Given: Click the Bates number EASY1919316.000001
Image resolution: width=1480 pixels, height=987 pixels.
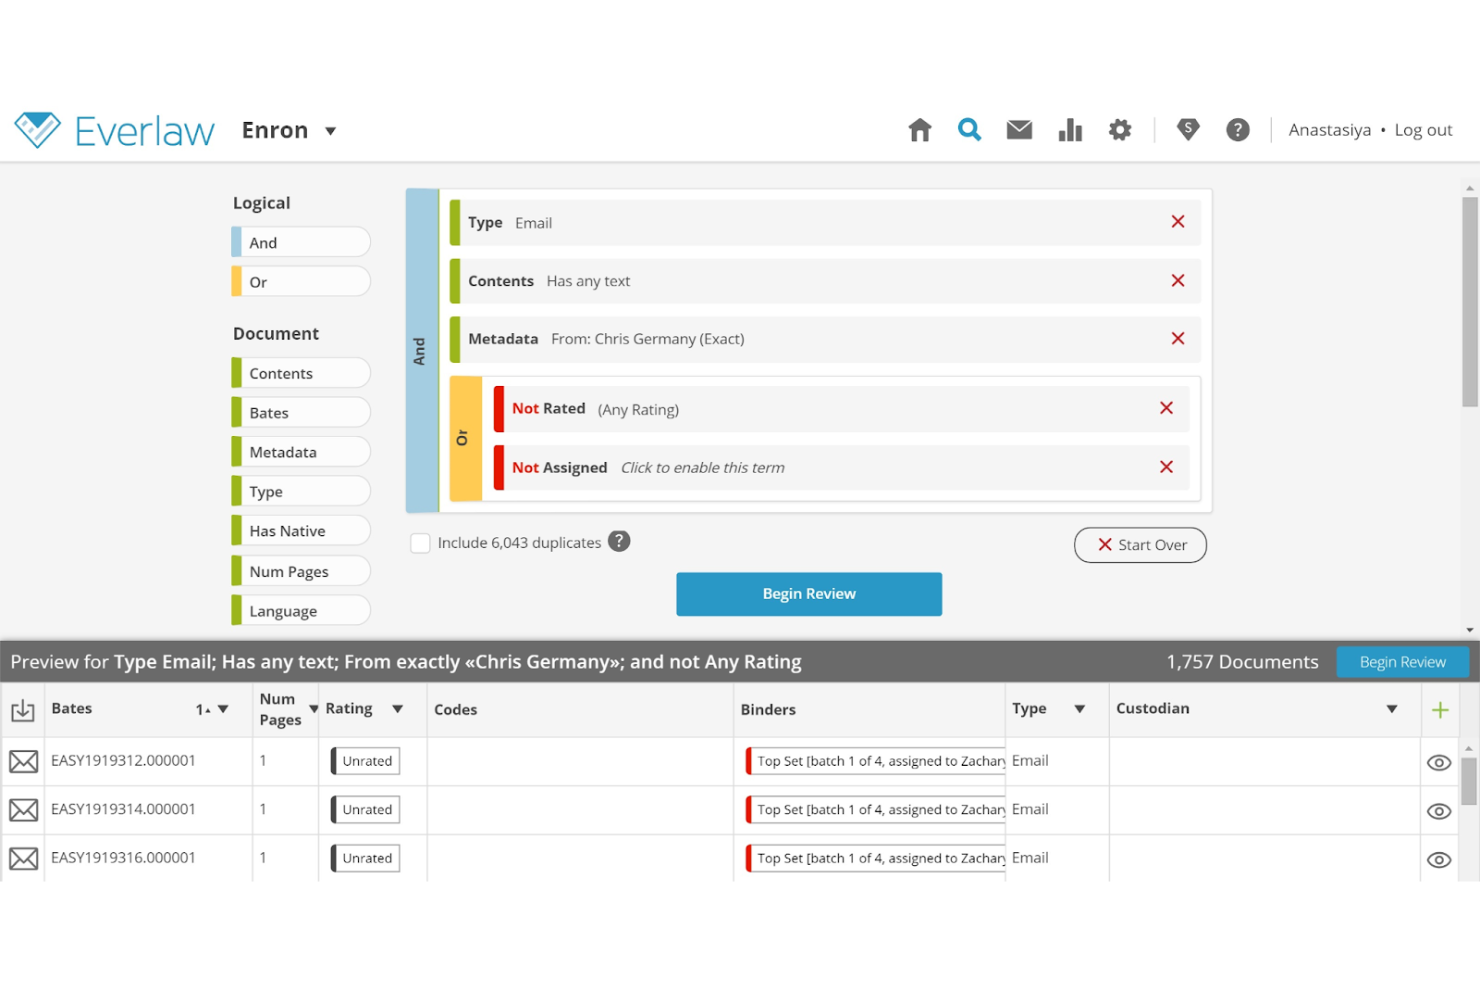Looking at the screenshot, I should click(123, 858).
